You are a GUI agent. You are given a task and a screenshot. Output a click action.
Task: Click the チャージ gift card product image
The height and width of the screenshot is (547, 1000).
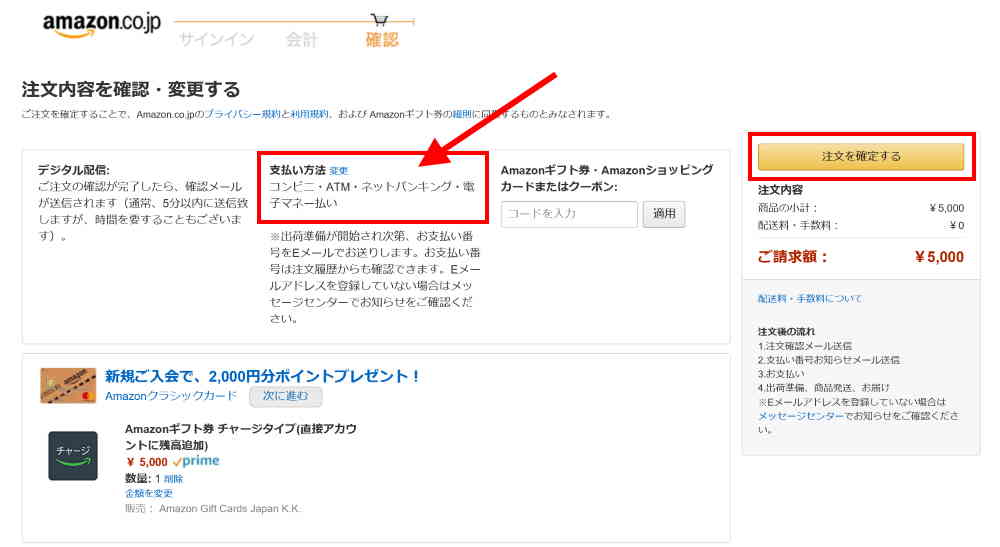73,456
